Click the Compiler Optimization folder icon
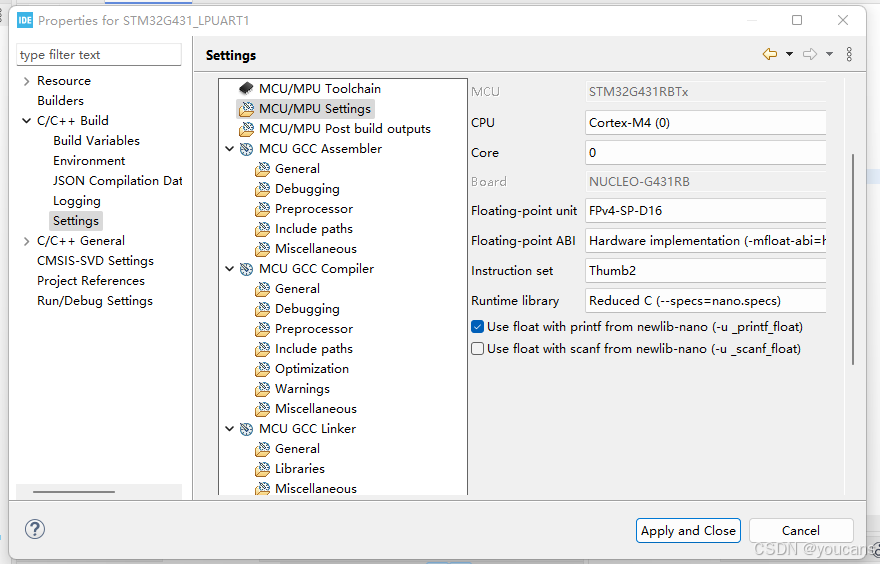 [x=262, y=369]
